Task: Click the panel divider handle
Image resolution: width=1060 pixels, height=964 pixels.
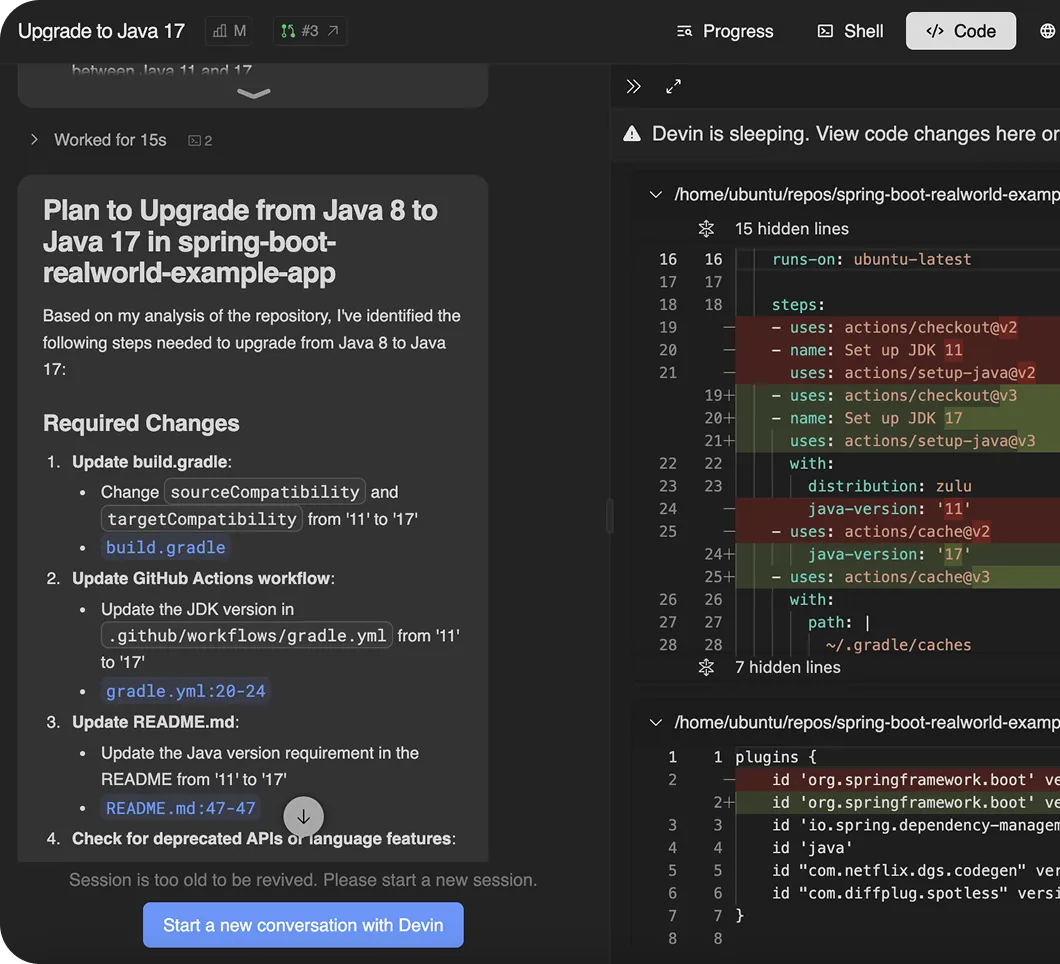Action: [610, 516]
